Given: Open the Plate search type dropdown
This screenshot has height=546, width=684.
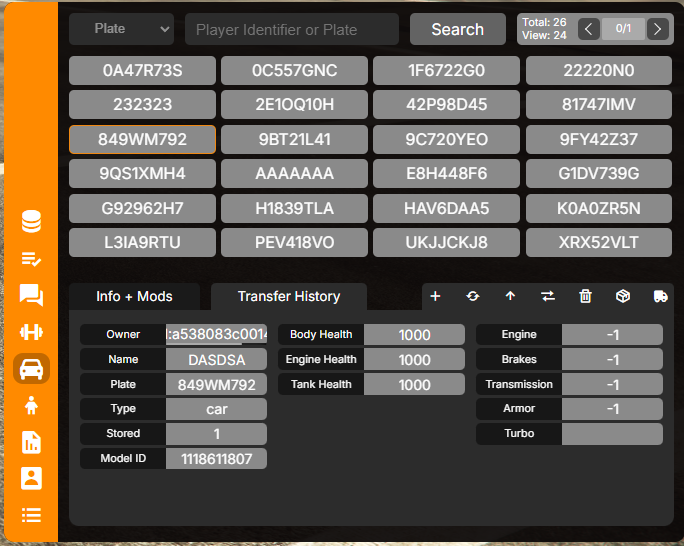Looking at the screenshot, I should click(121, 29).
